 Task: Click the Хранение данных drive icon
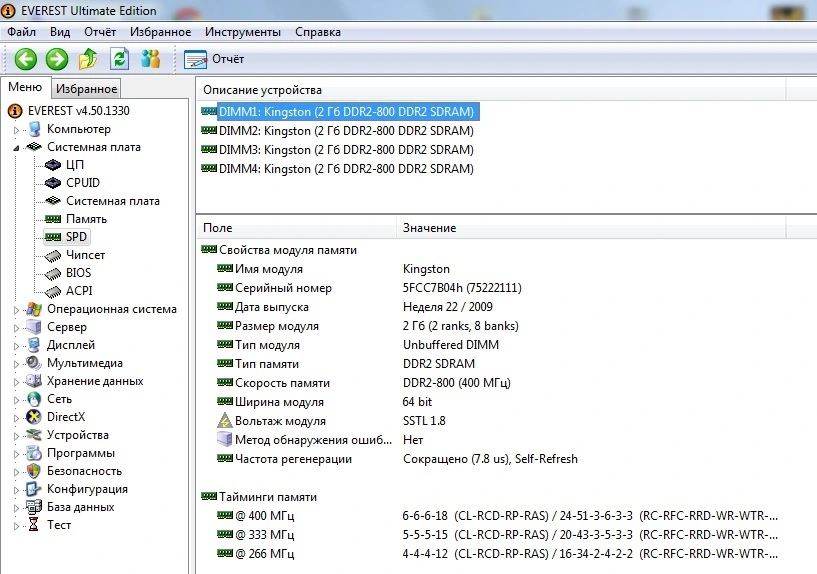[x=34, y=381]
